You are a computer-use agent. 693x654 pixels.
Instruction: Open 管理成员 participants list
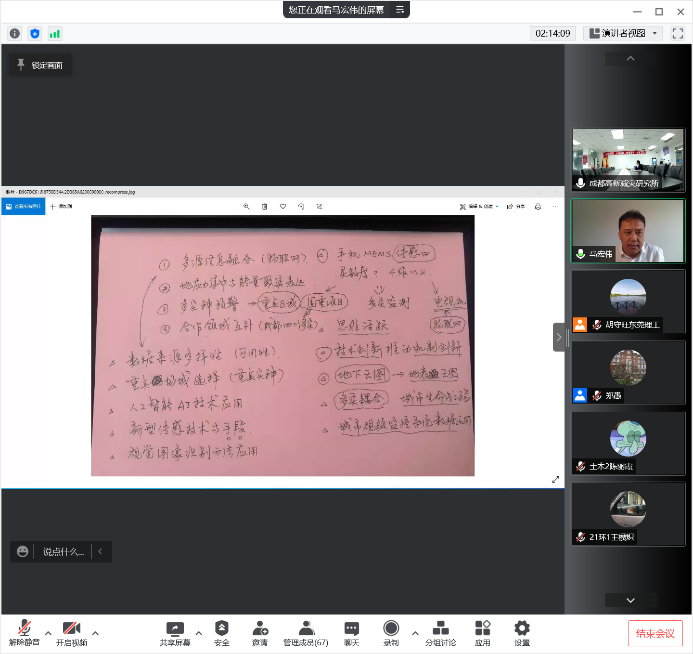tap(305, 633)
